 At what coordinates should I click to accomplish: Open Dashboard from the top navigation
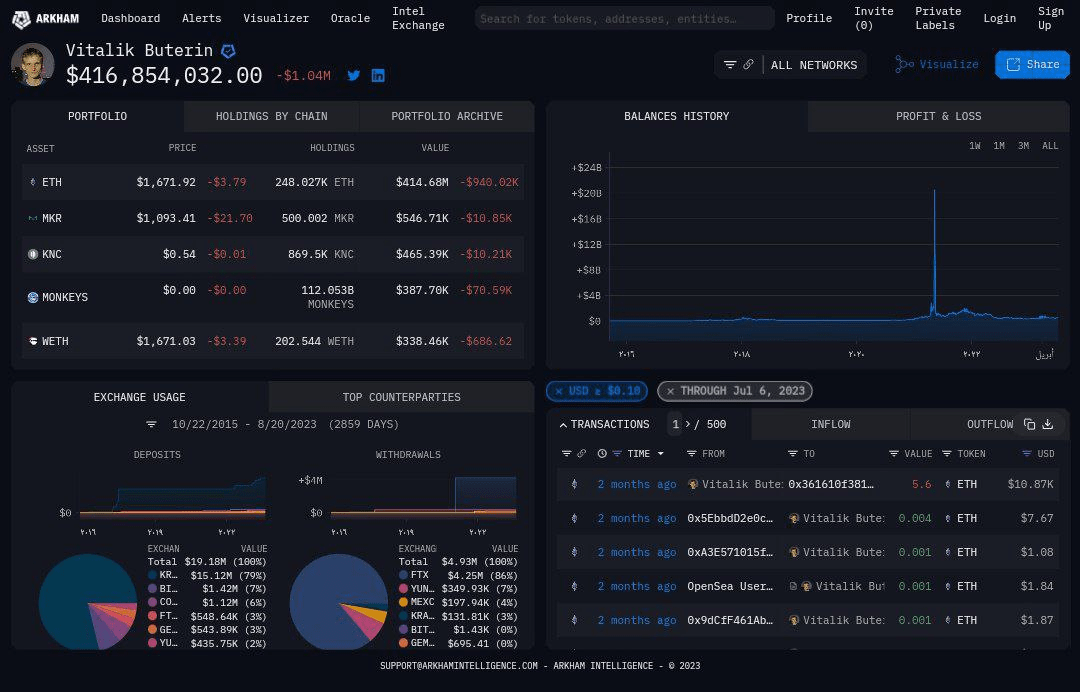pos(130,19)
